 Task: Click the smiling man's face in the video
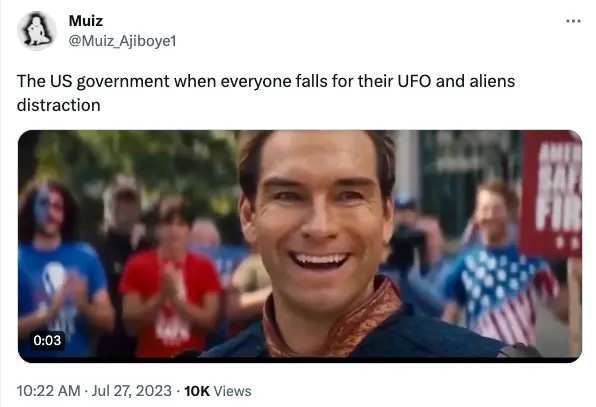click(x=319, y=217)
